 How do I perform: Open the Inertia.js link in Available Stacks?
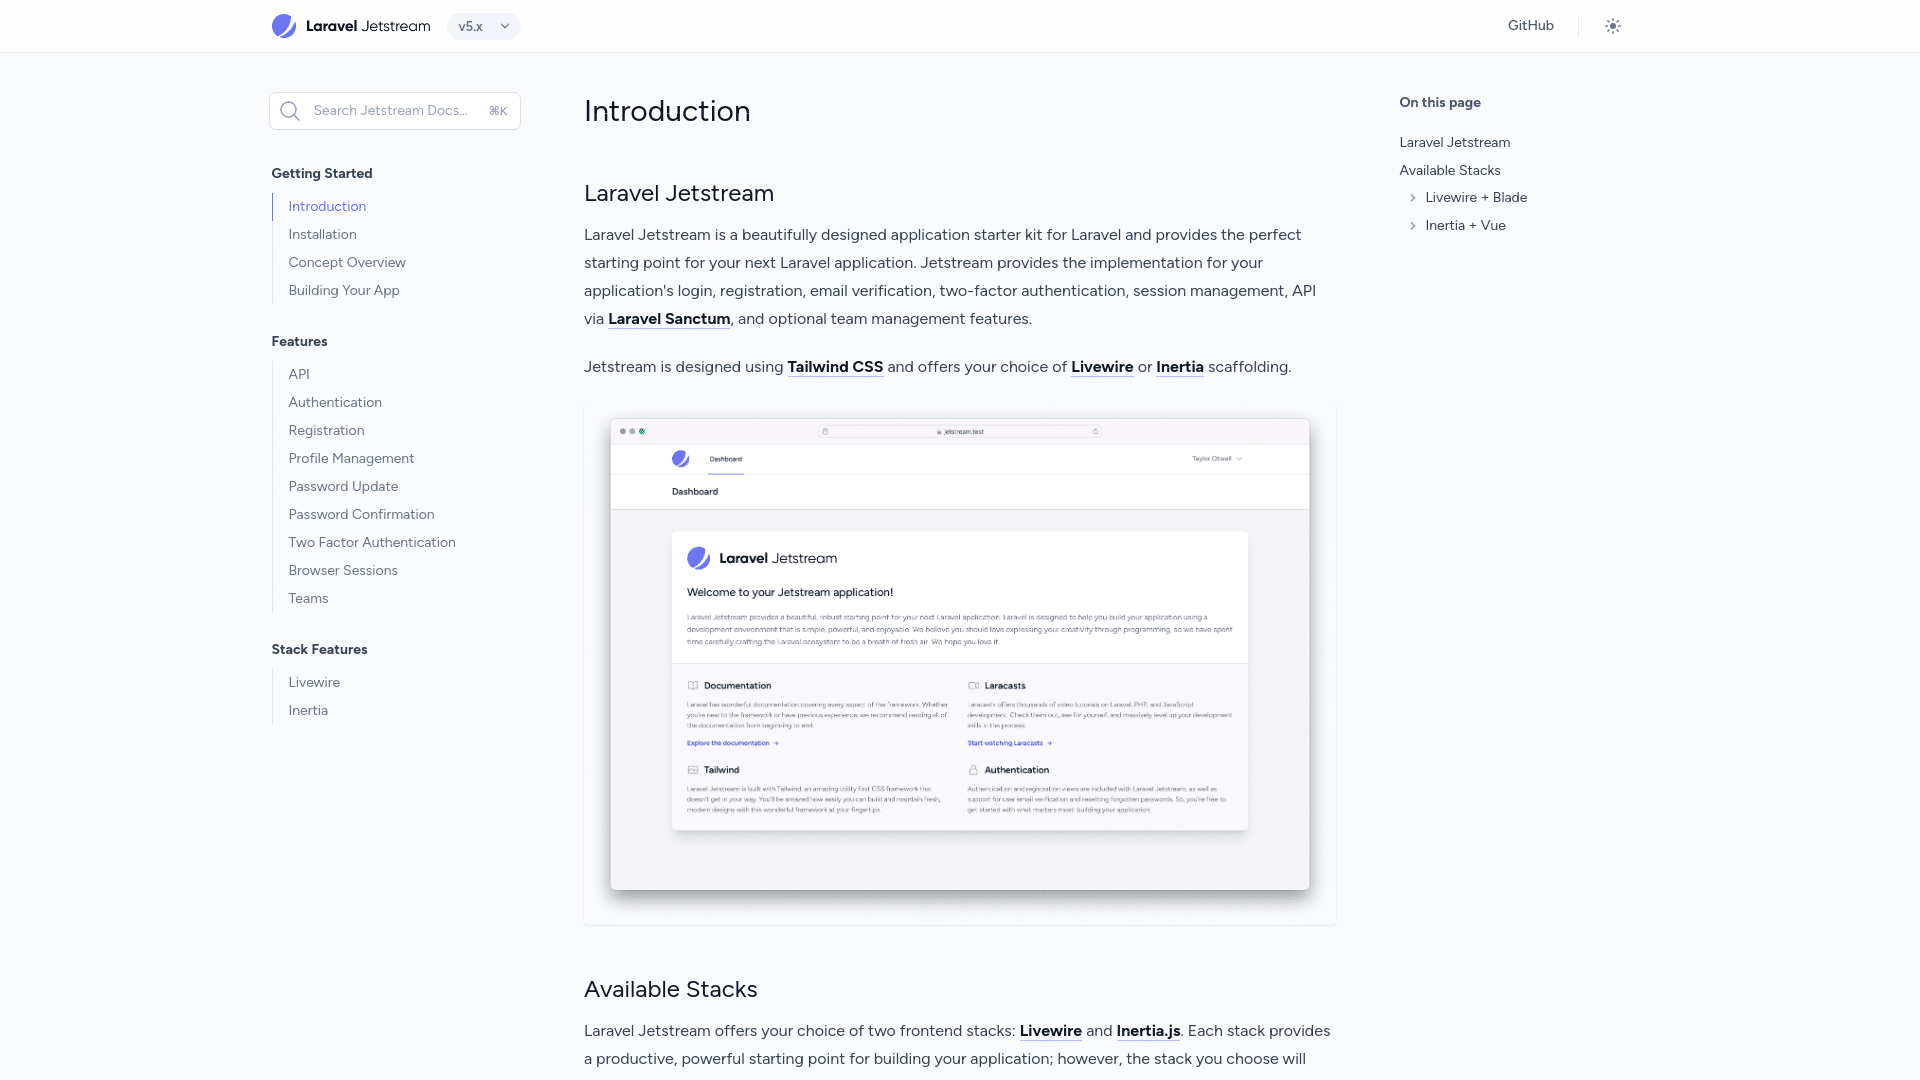point(1148,1031)
